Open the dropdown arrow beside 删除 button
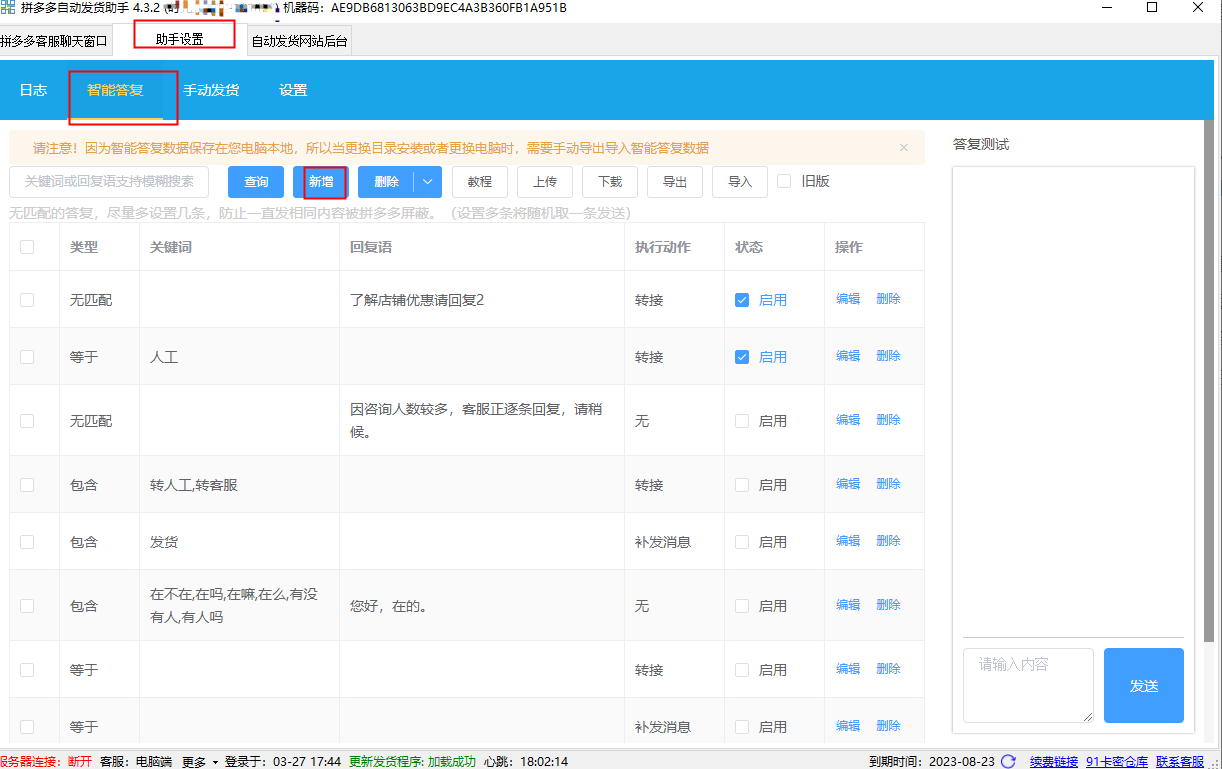 (427, 182)
